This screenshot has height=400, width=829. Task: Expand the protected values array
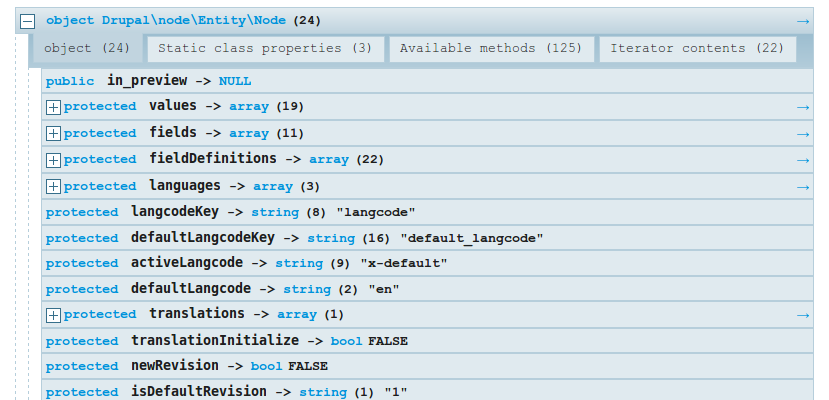pos(53,107)
